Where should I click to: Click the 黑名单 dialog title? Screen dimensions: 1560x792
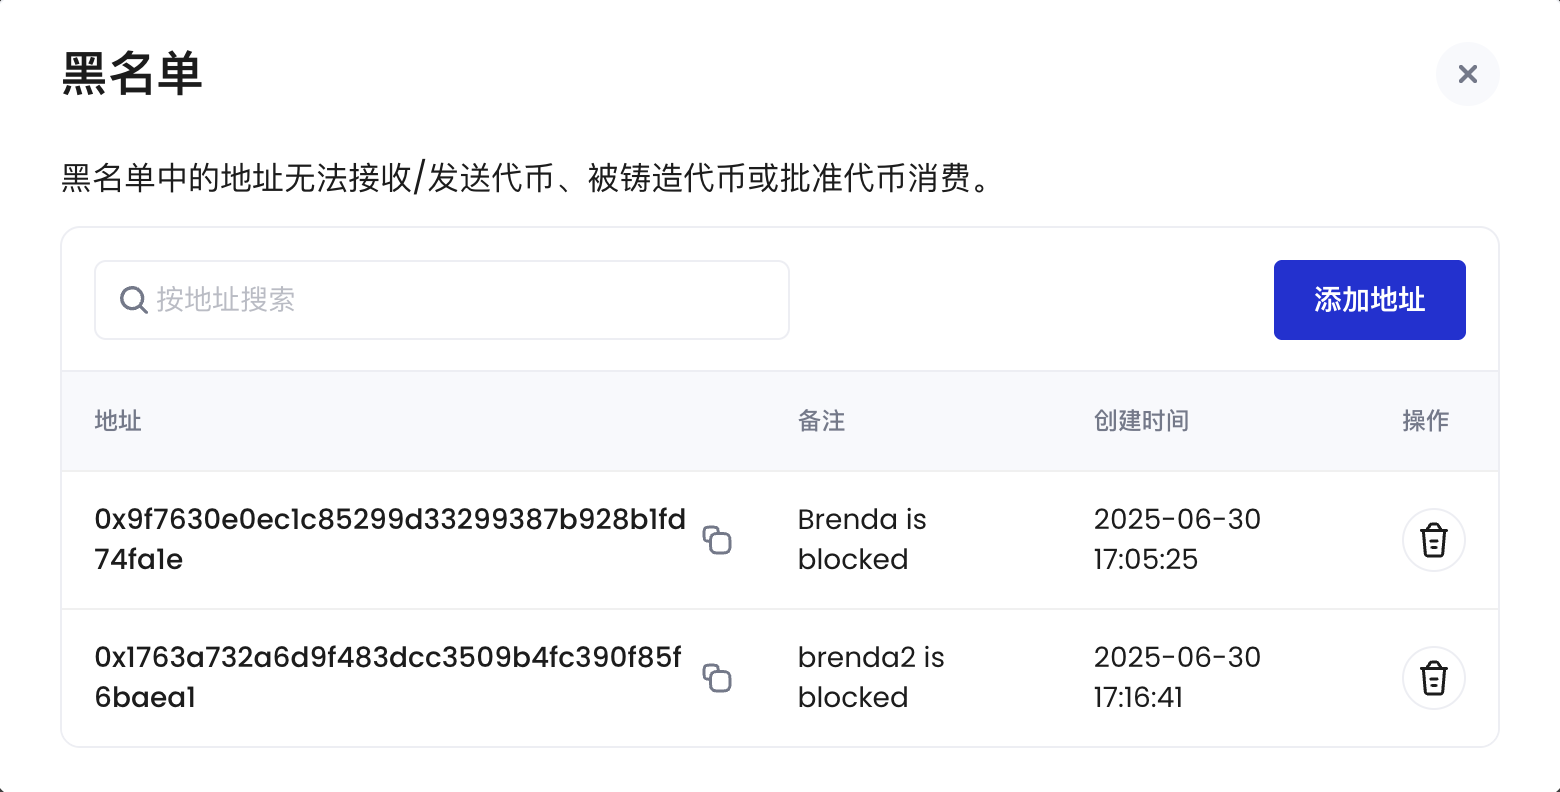coord(130,74)
